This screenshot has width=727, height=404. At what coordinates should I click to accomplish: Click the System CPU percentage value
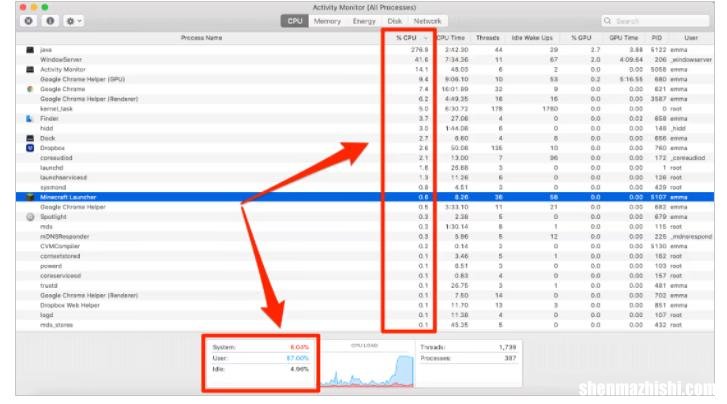click(299, 347)
